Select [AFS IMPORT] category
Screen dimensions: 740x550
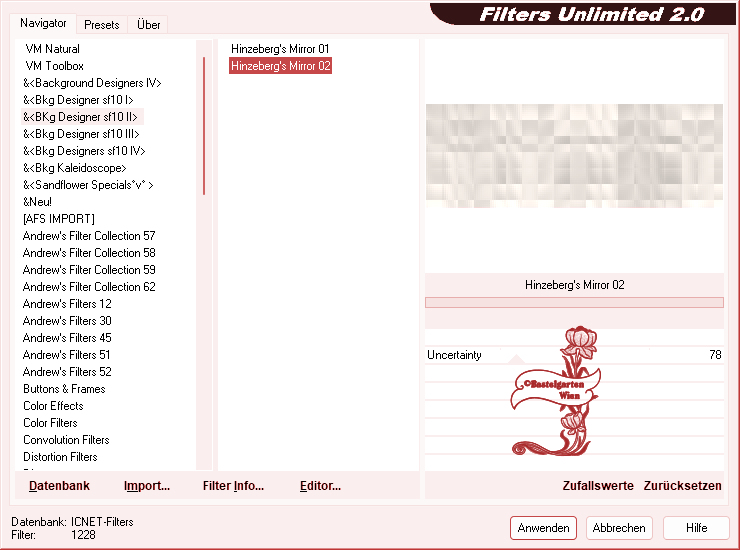tap(59, 219)
